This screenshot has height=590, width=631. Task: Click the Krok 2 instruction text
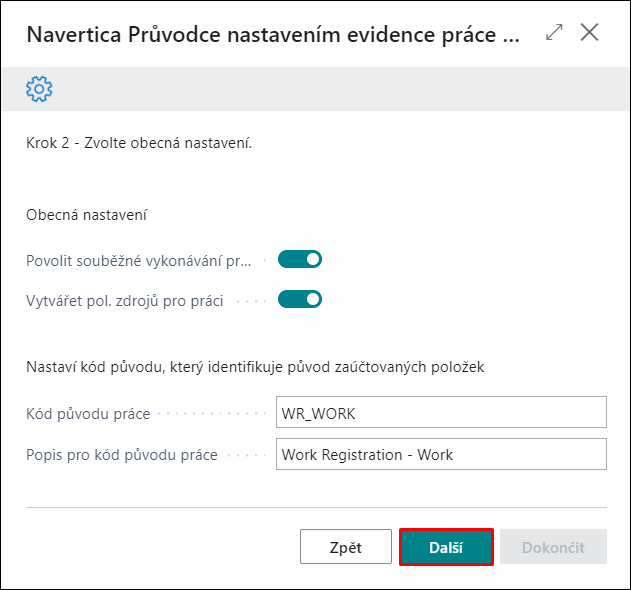(x=139, y=143)
